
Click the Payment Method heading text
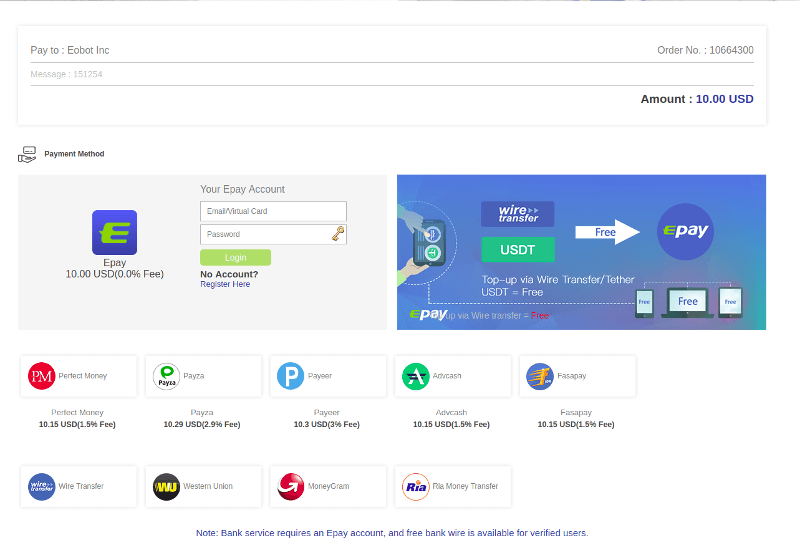(74, 154)
